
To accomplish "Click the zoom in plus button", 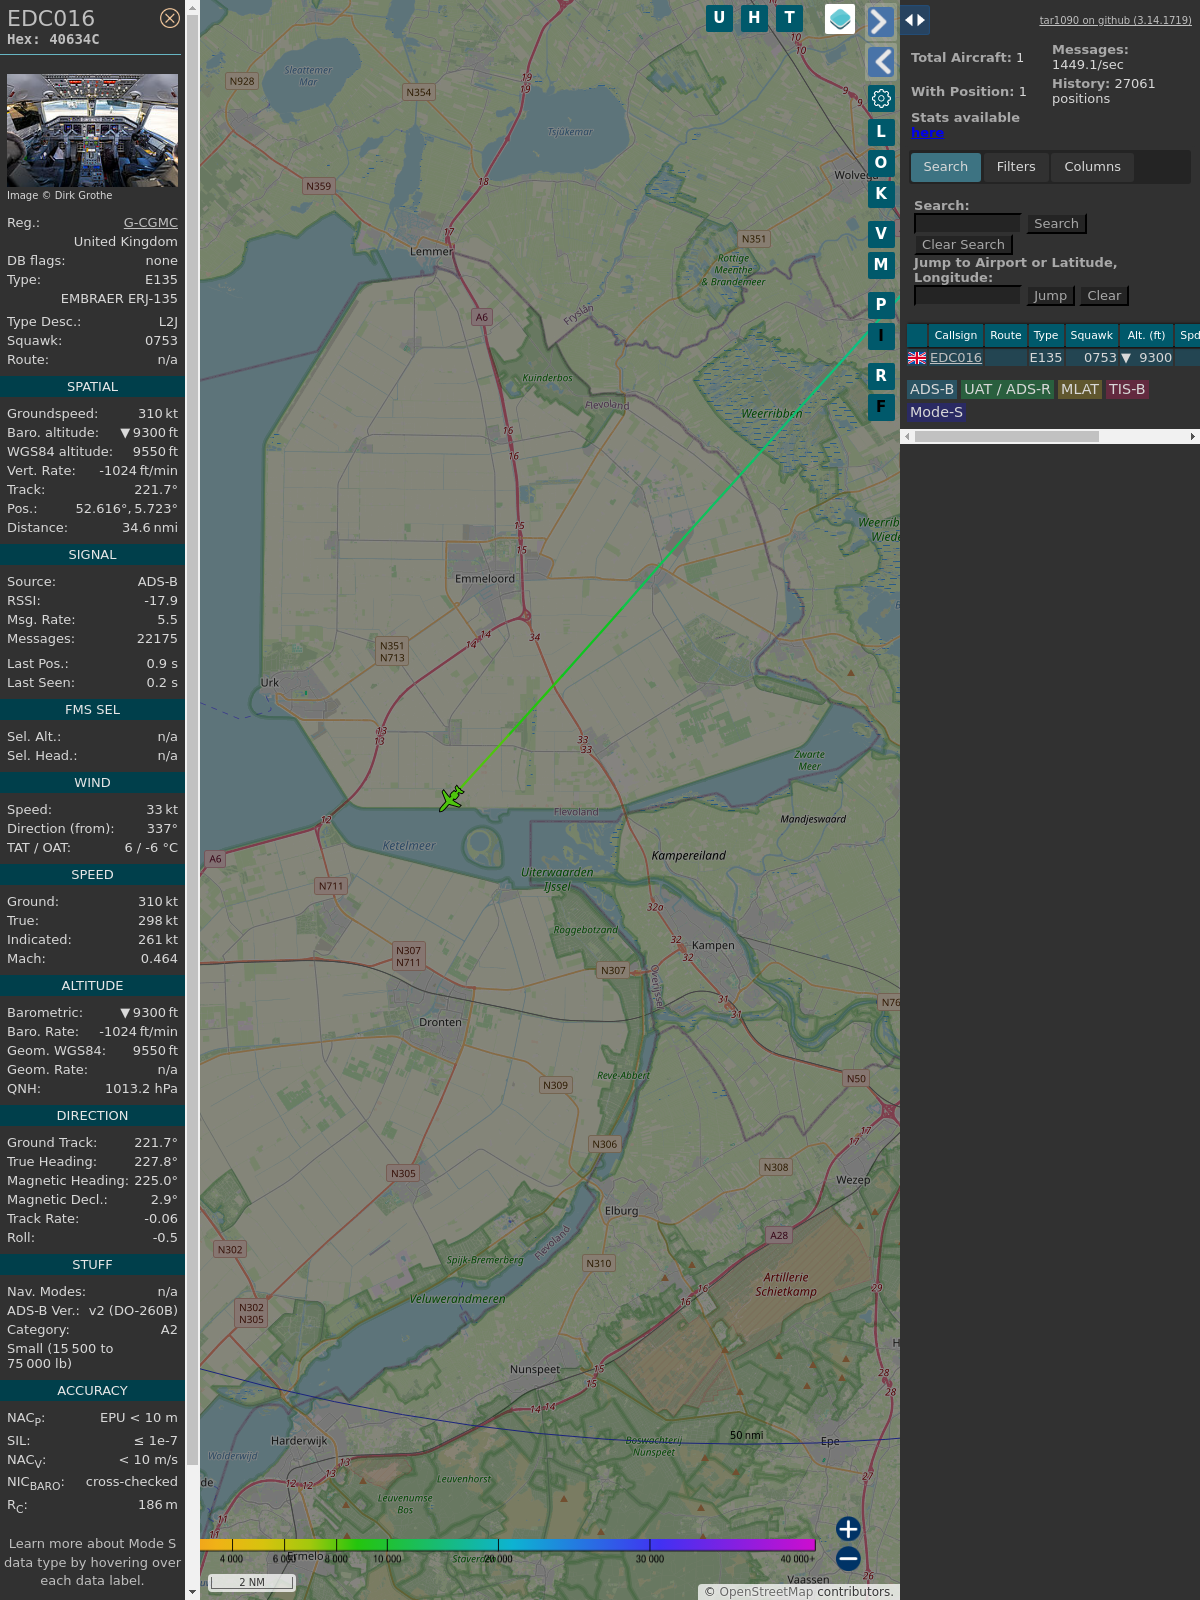I will [x=848, y=1528].
